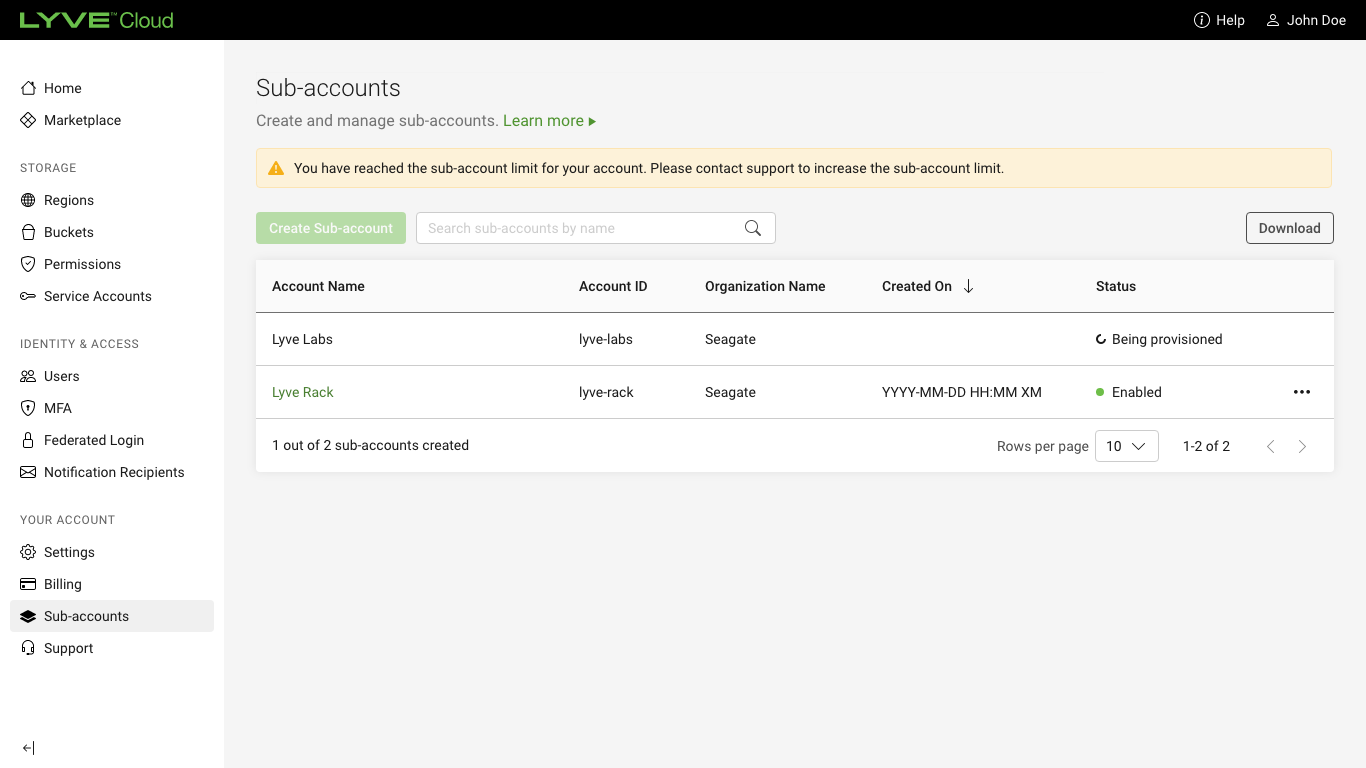Click the search sub-accounts by name field

[580, 228]
